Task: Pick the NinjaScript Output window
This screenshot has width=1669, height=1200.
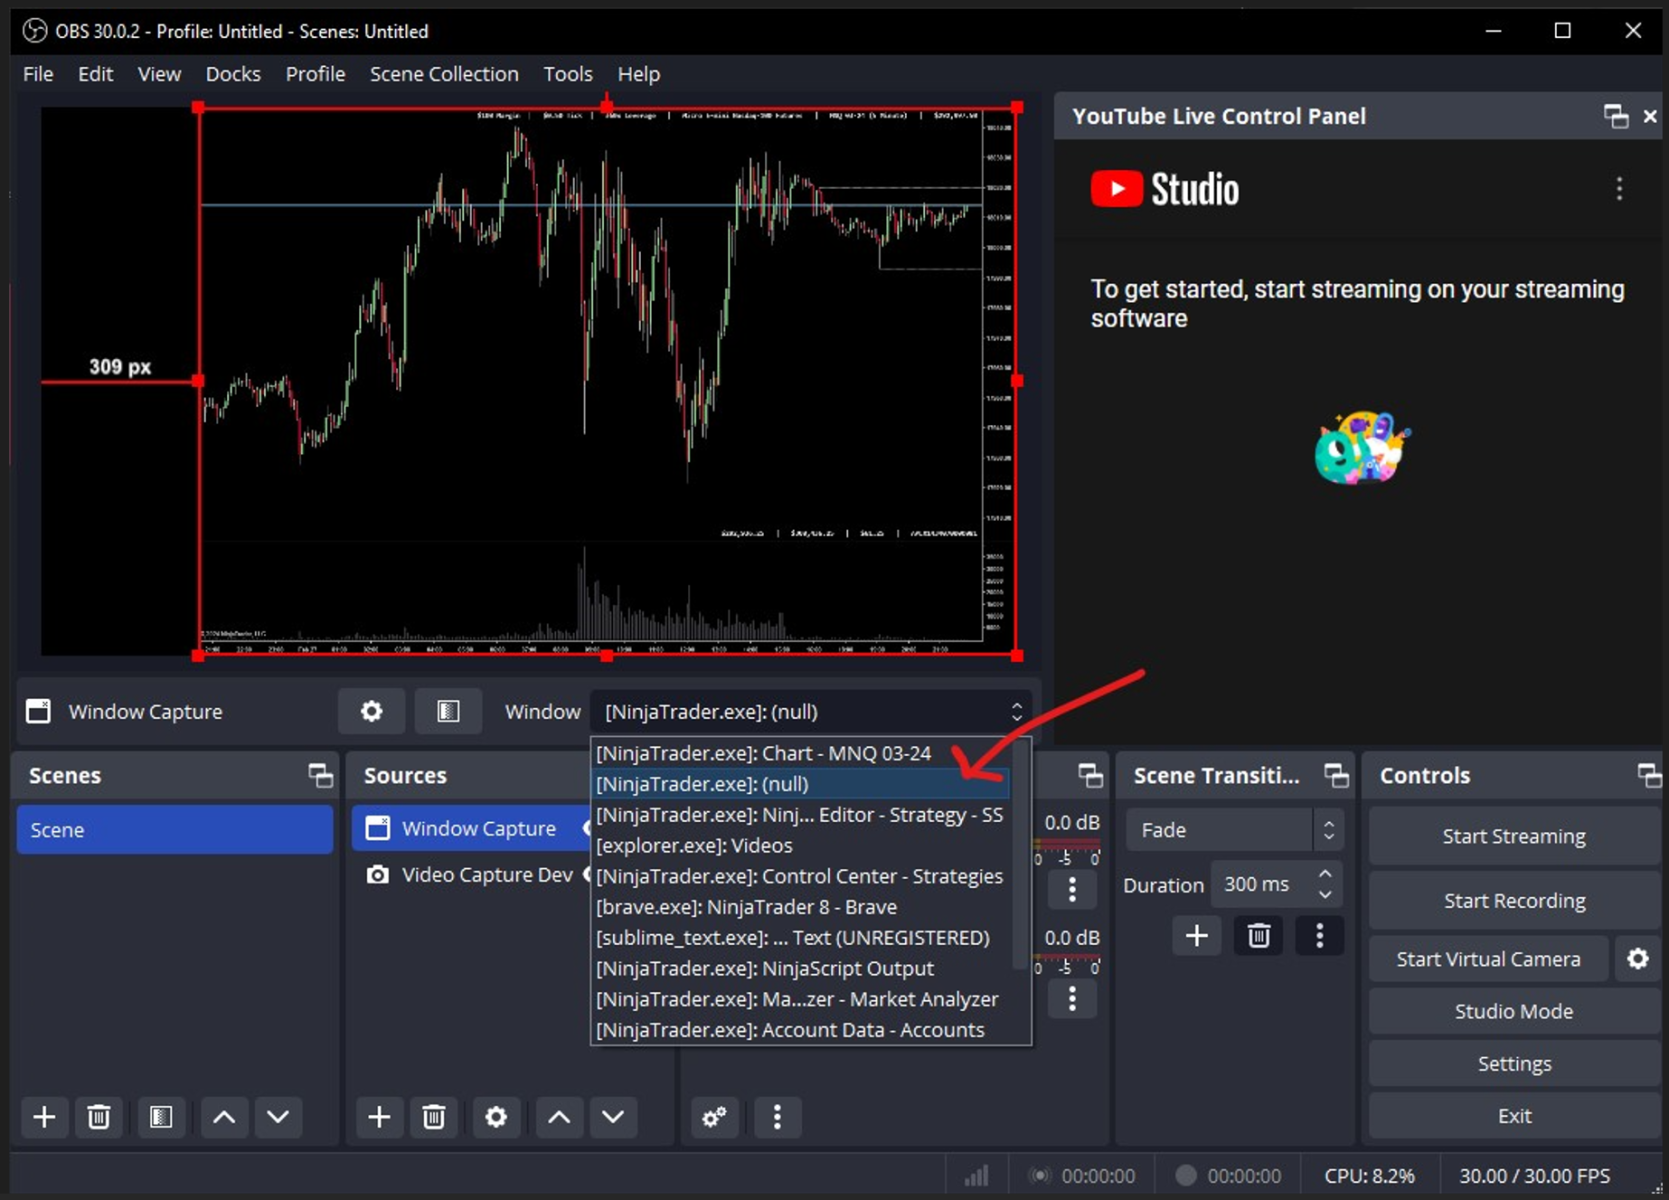Action: pos(802,969)
